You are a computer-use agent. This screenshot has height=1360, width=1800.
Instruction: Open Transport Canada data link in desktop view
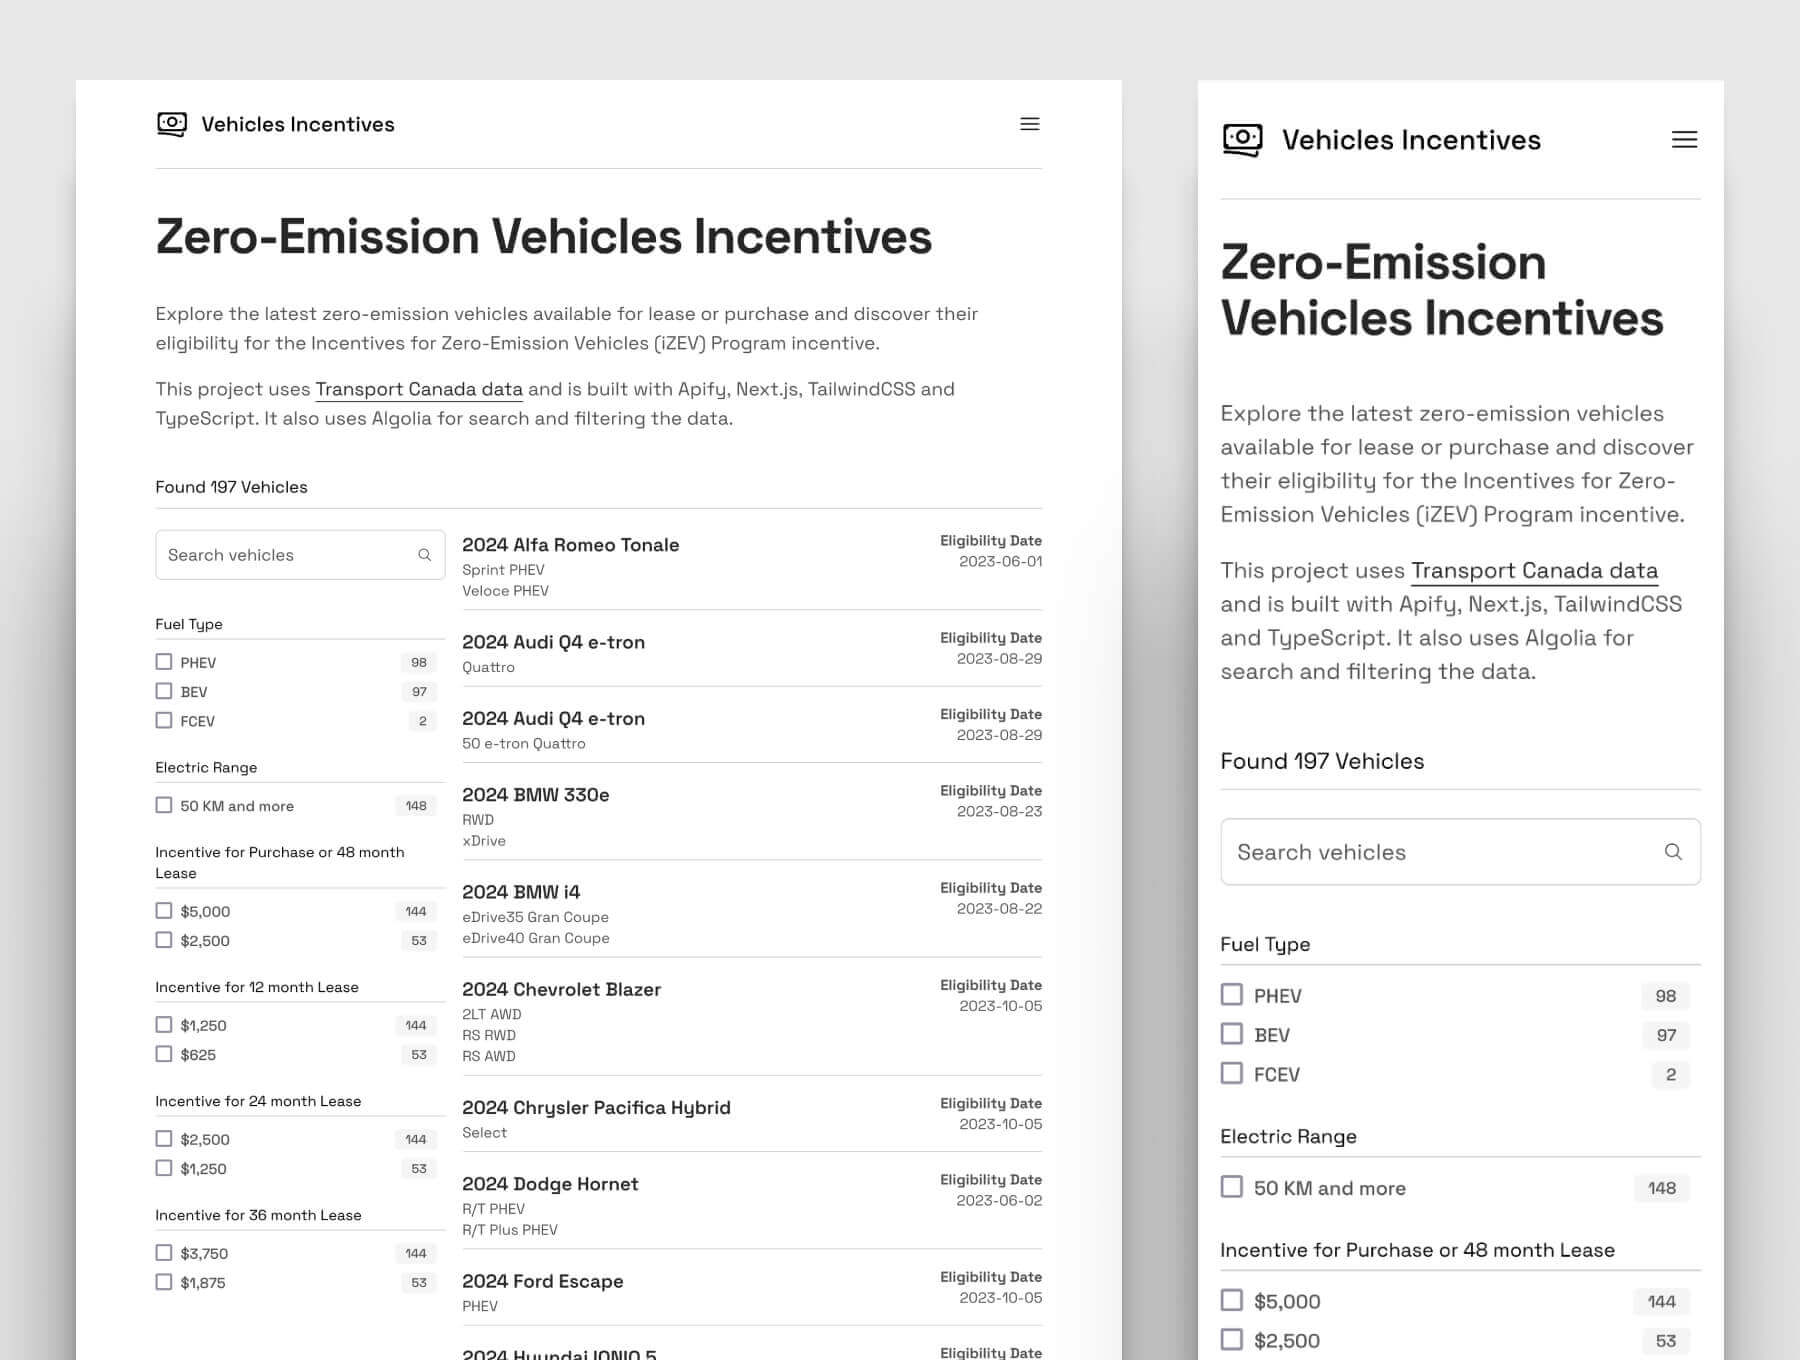tap(419, 389)
